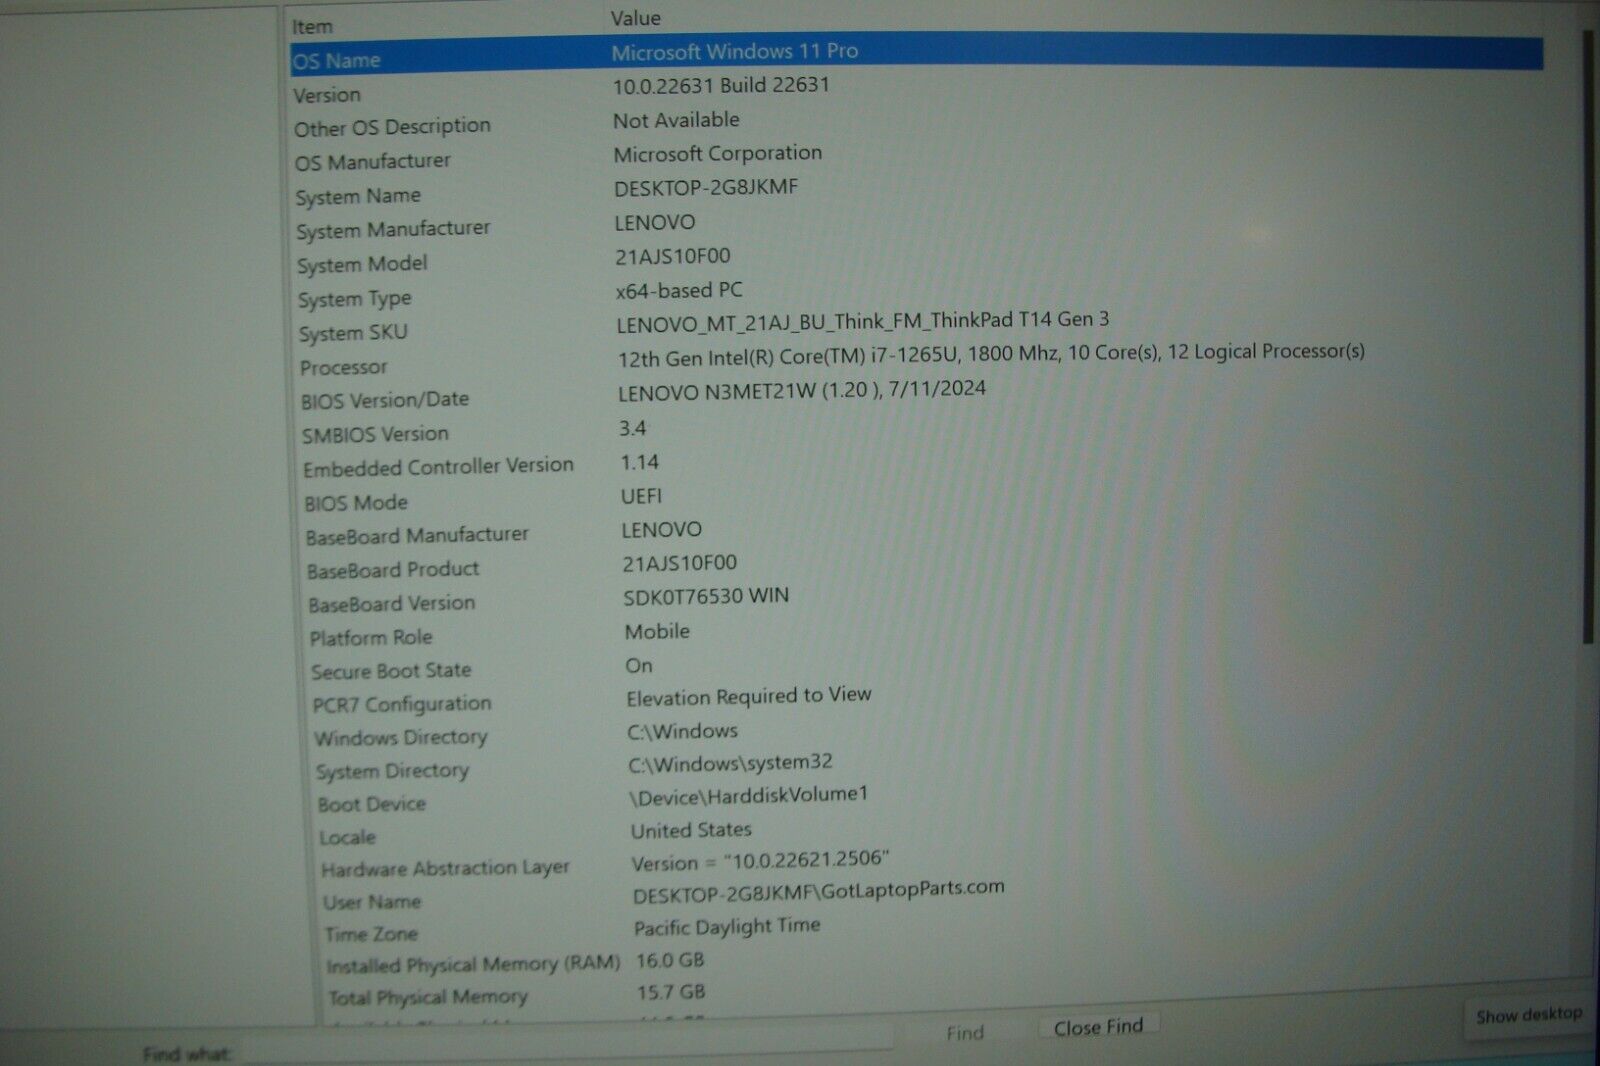Click the PCR7 Configuration row

pyautogui.click(x=402, y=705)
